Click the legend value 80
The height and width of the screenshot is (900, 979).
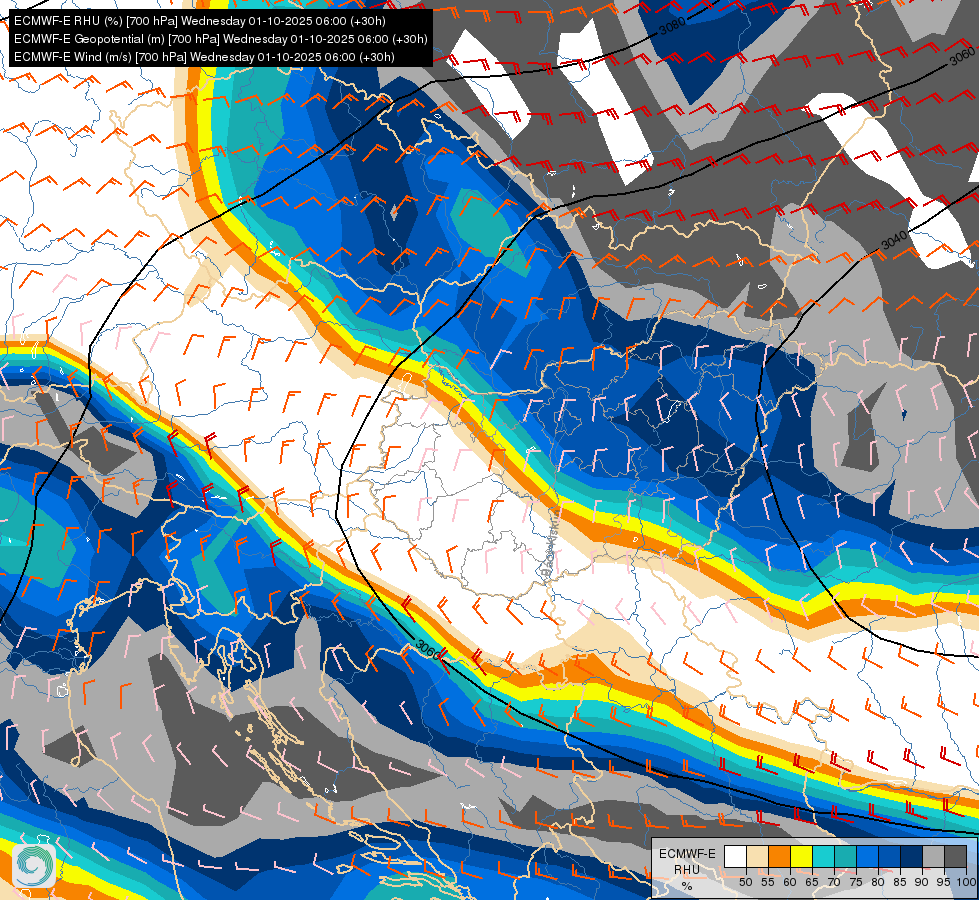click(x=878, y=882)
